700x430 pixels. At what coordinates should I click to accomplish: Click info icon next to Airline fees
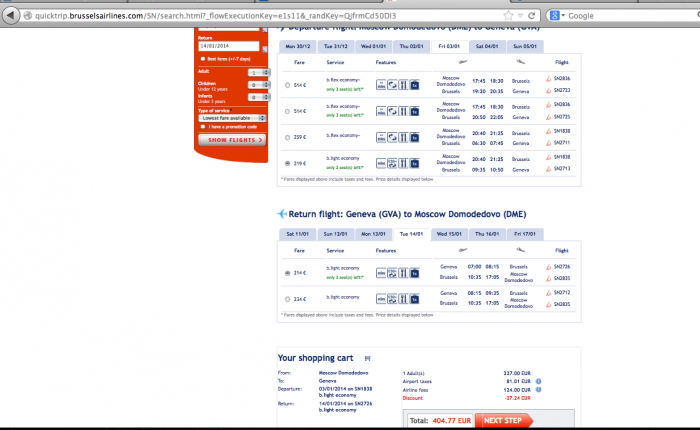click(x=538, y=389)
